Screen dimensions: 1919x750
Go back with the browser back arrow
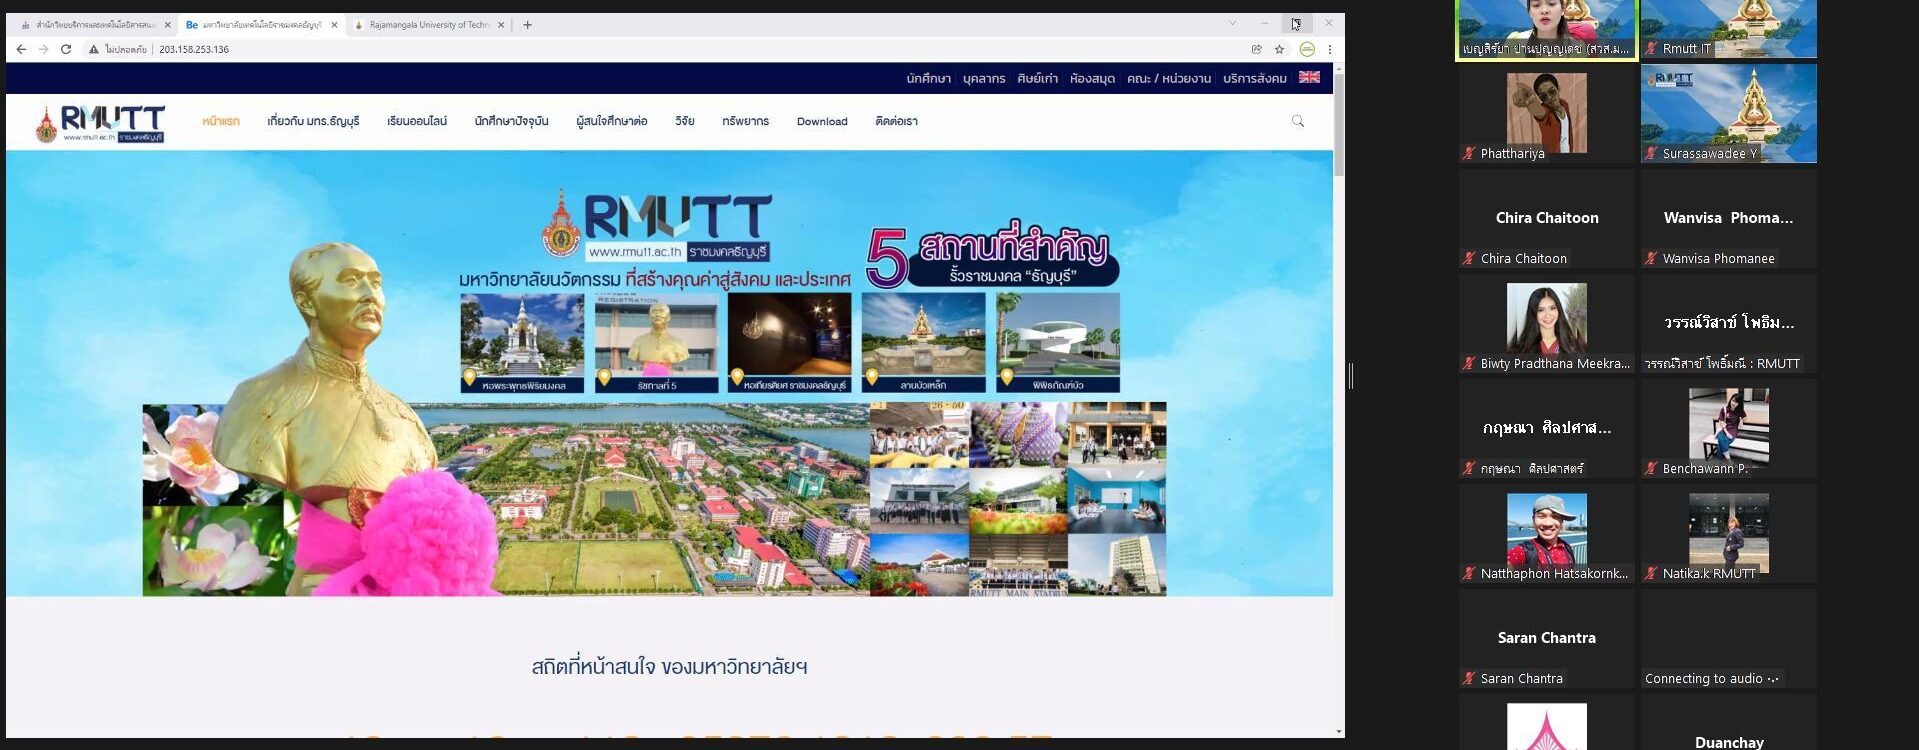coord(21,49)
